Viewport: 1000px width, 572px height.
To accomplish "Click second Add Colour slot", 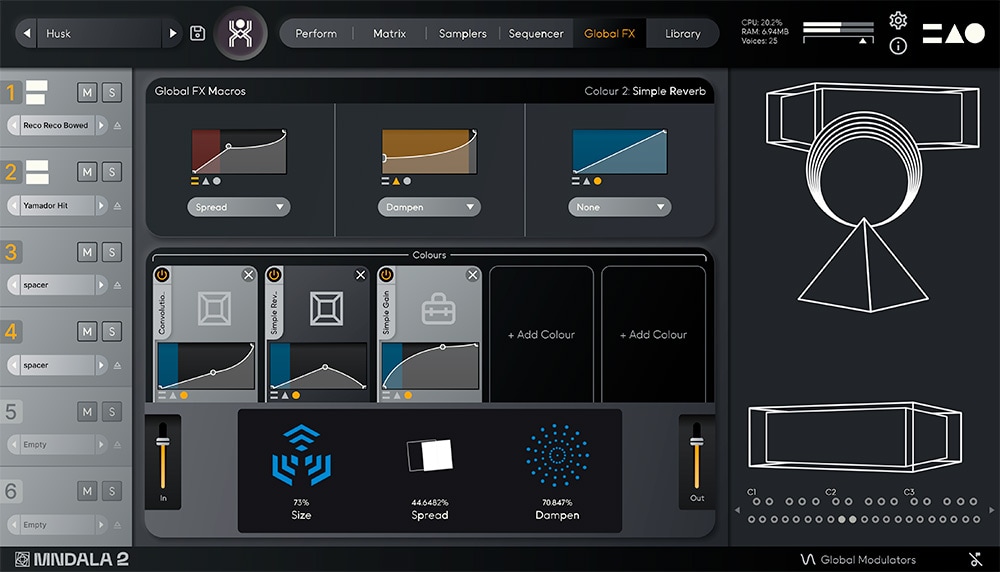I will click(x=653, y=334).
